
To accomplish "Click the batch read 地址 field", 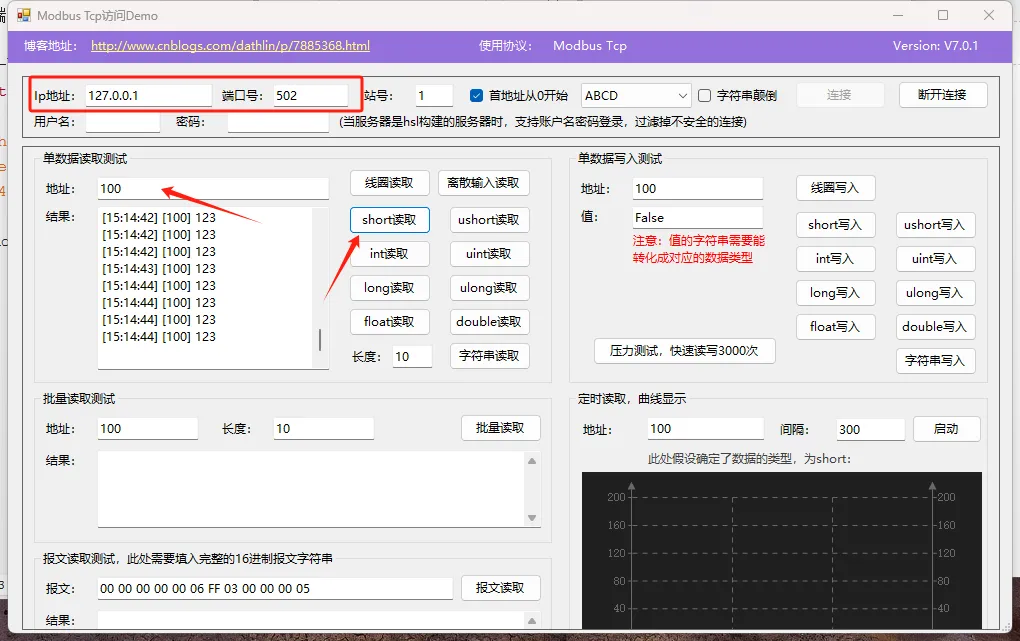I will click(148, 429).
